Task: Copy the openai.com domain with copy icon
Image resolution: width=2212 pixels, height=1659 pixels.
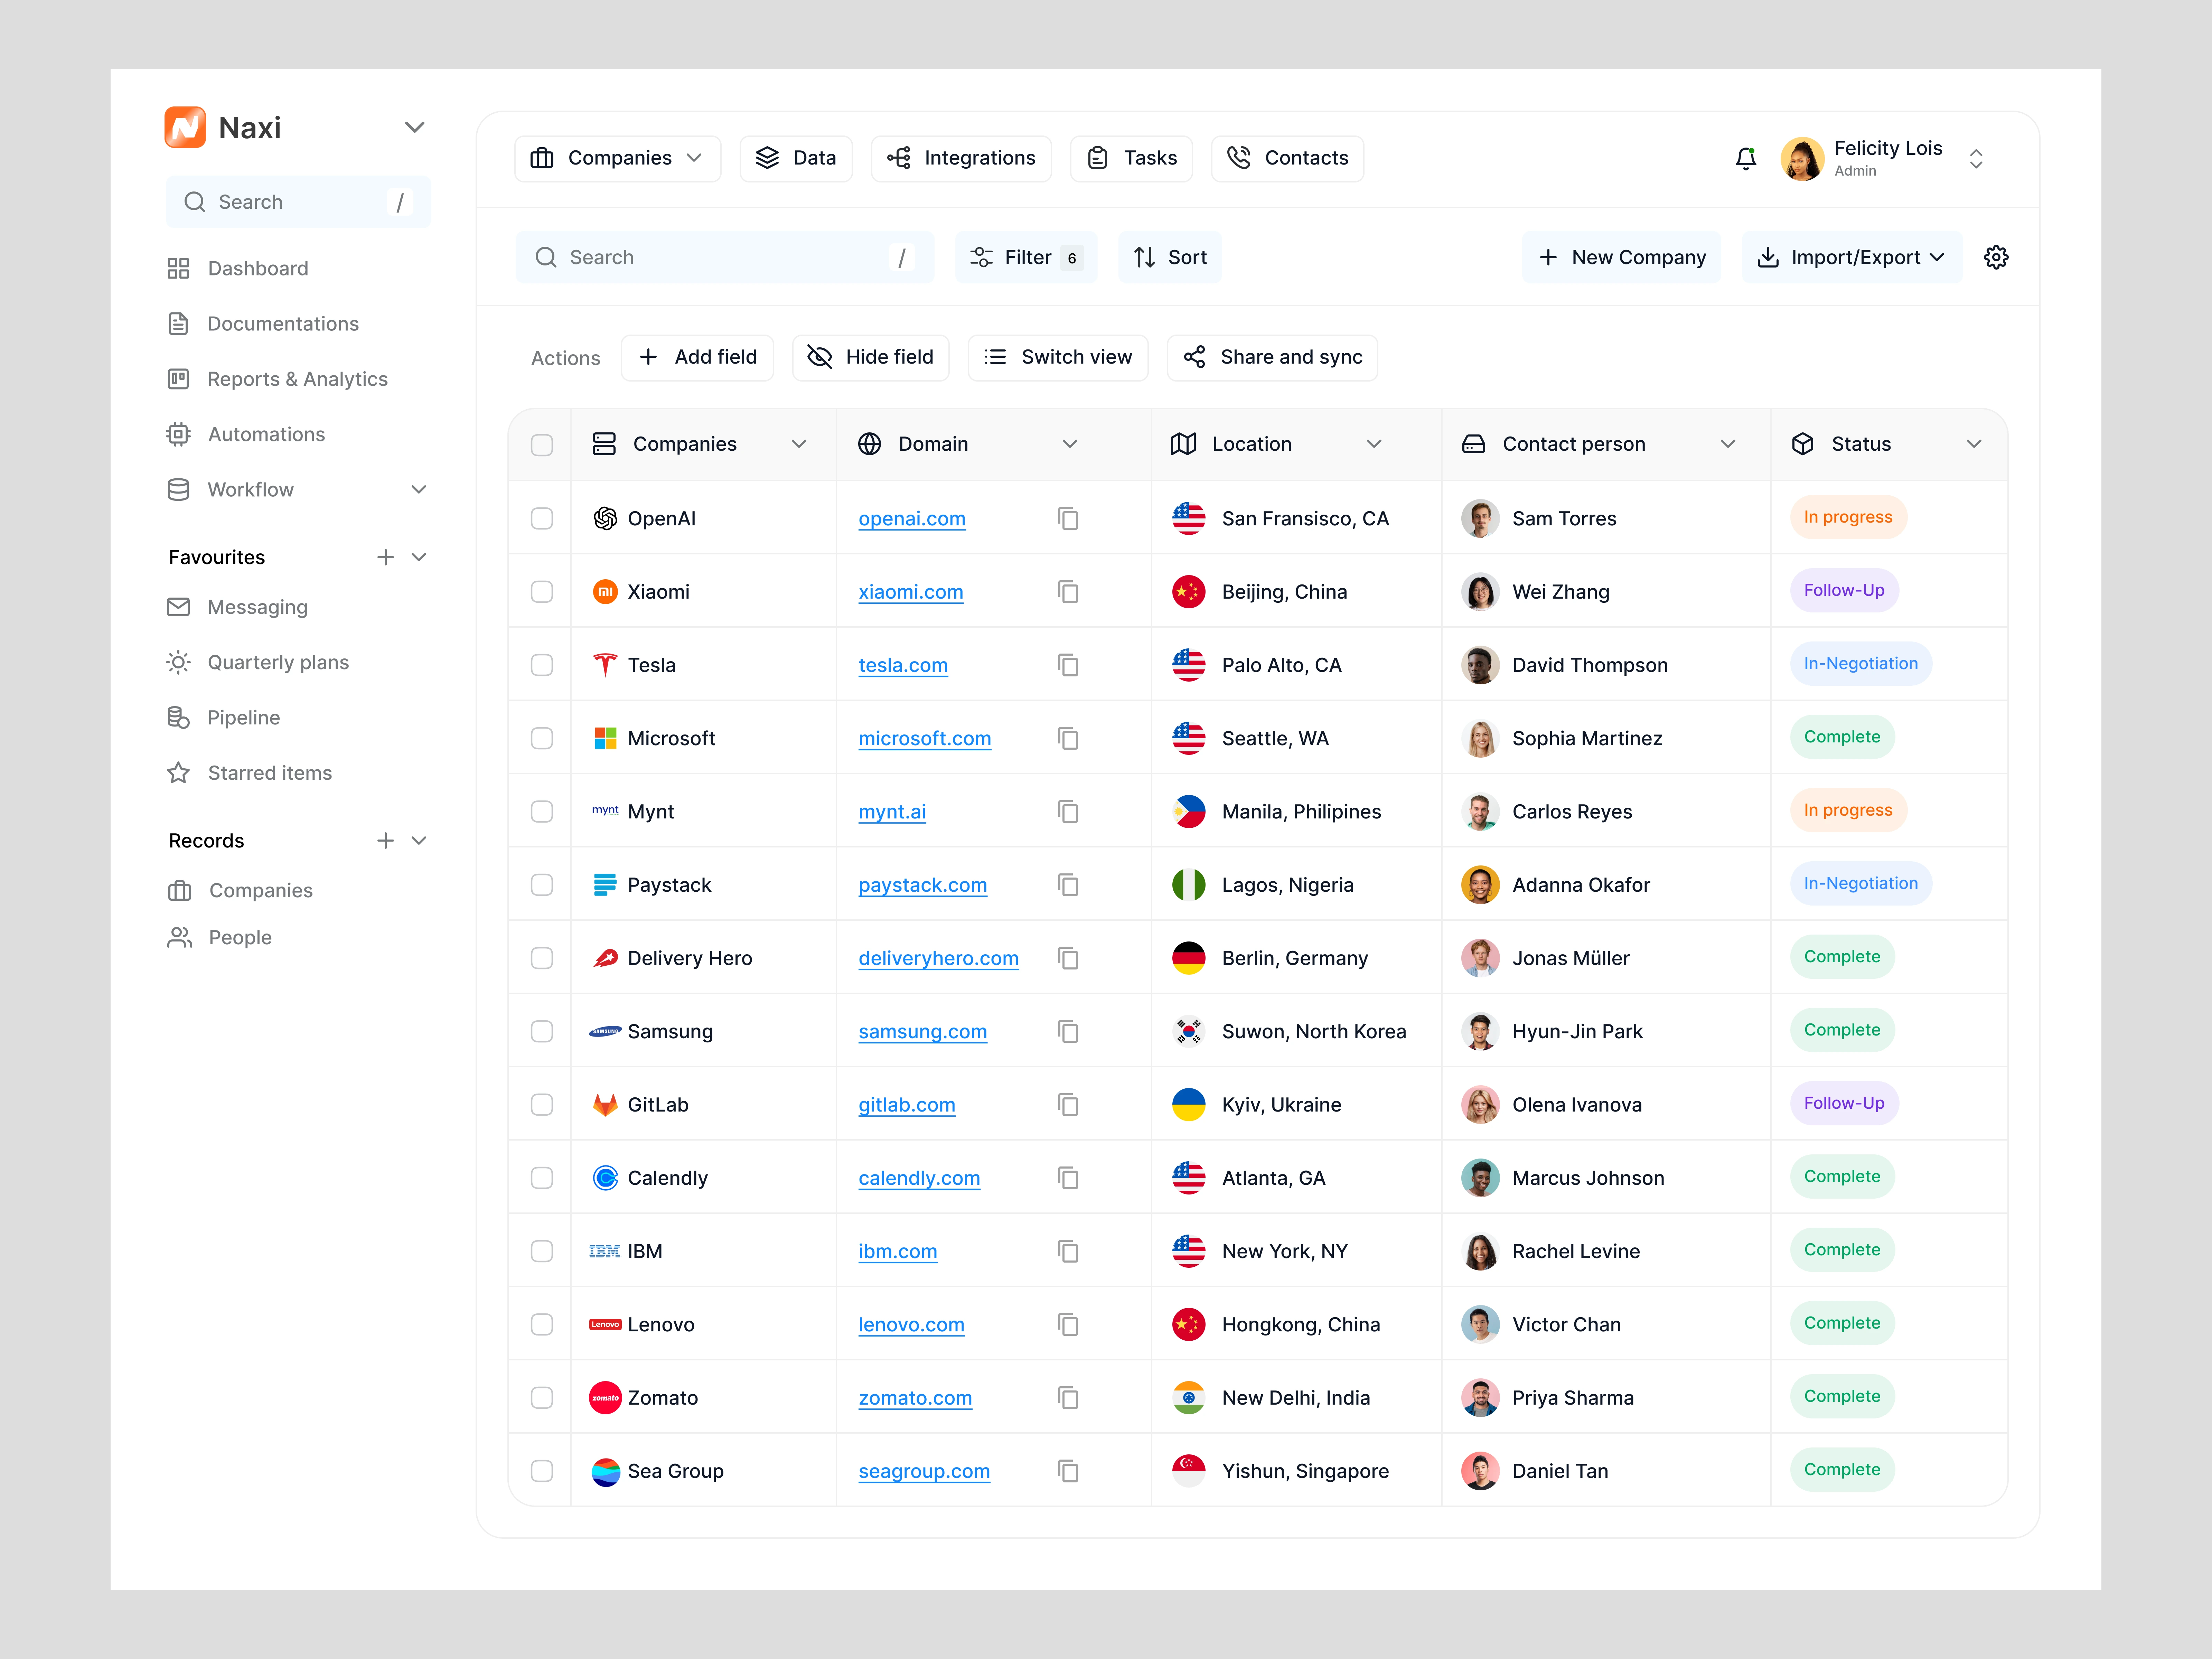Action: click(x=1068, y=518)
